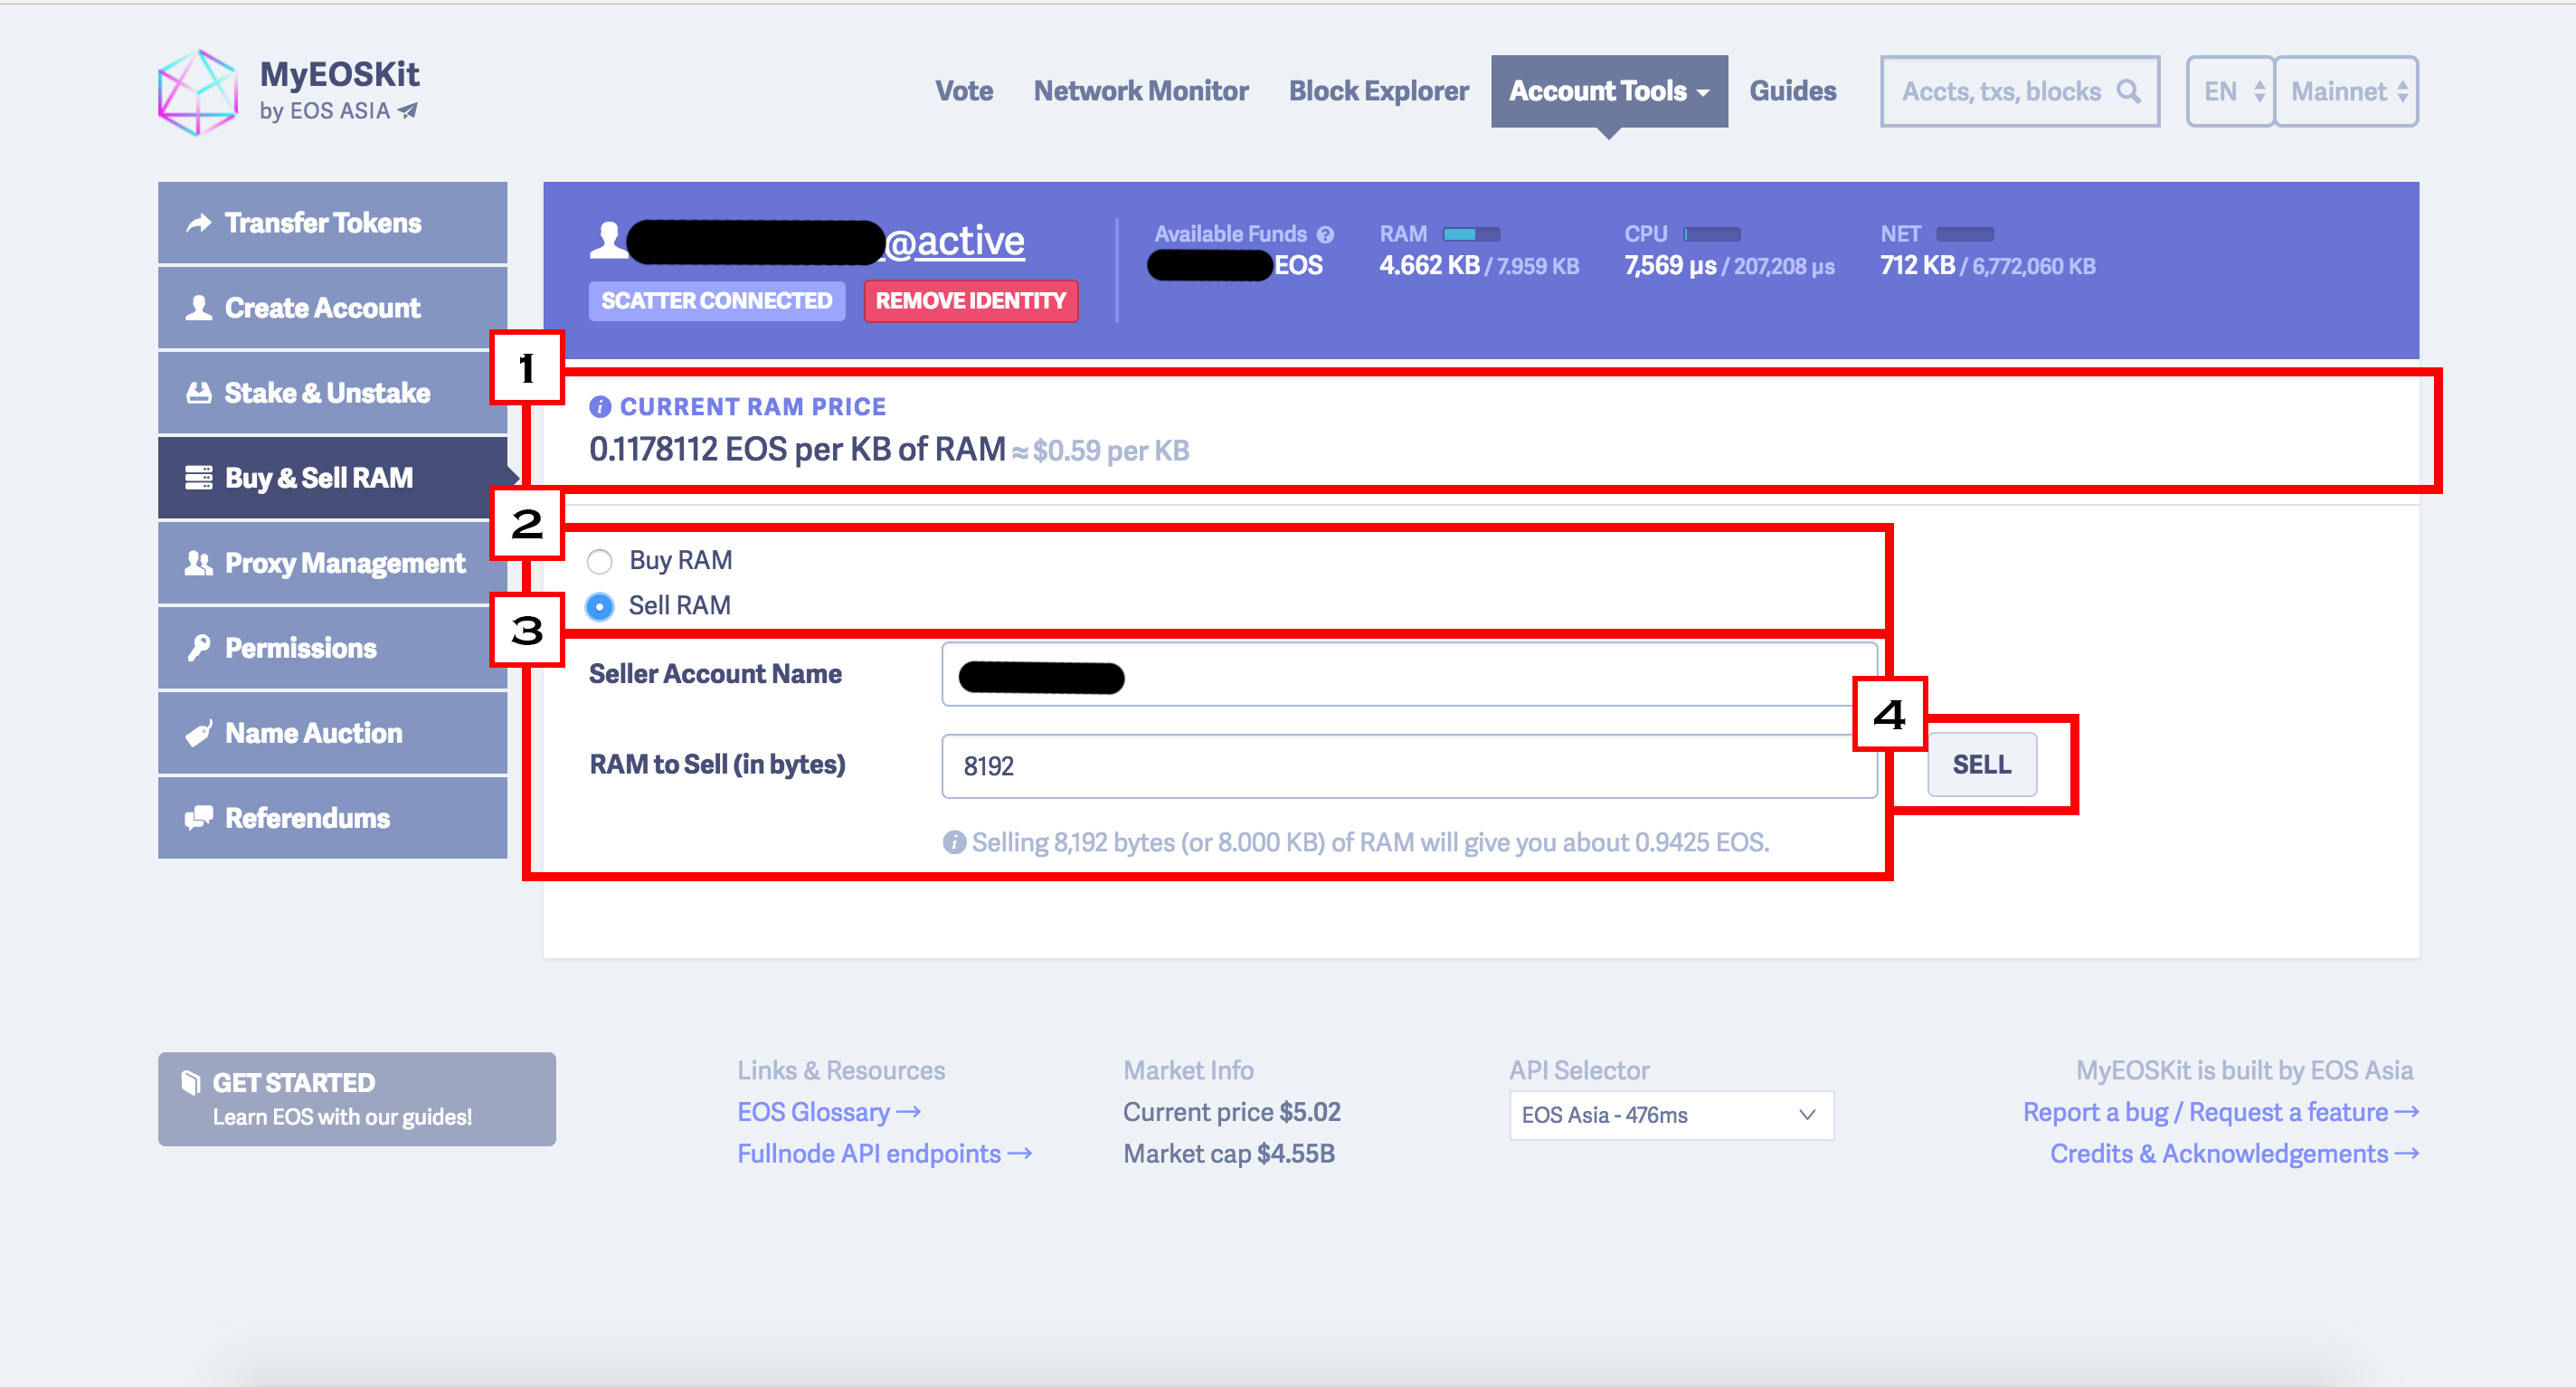Click the Transfer Tokens arrow icon
Screen dimensions: 2576x1387
click(x=199, y=223)
